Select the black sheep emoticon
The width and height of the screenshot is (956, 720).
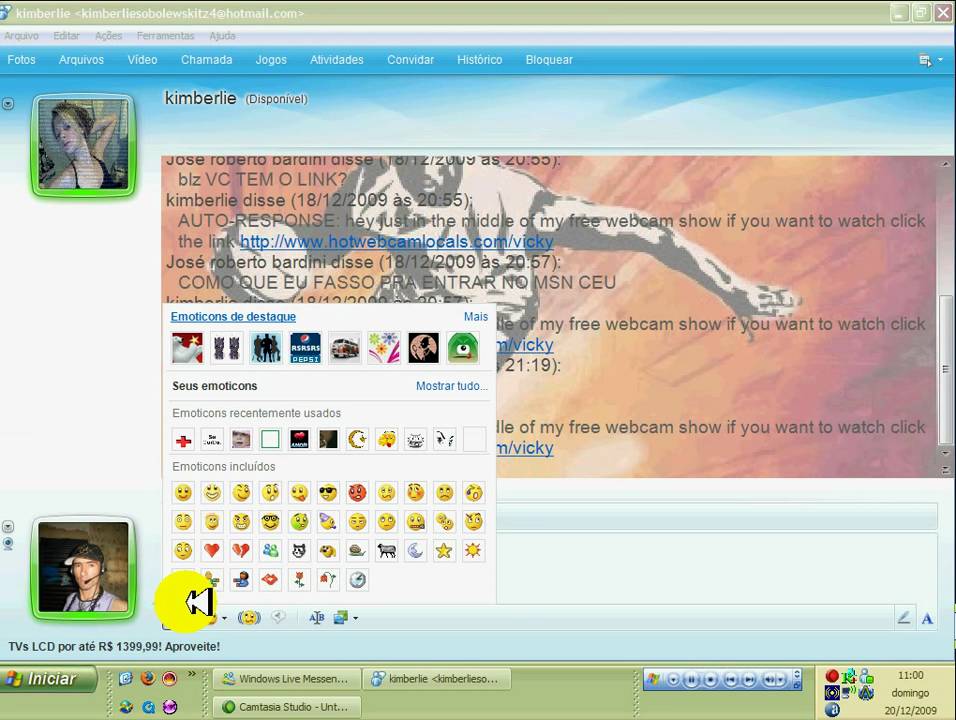click(x=387, y=551)
